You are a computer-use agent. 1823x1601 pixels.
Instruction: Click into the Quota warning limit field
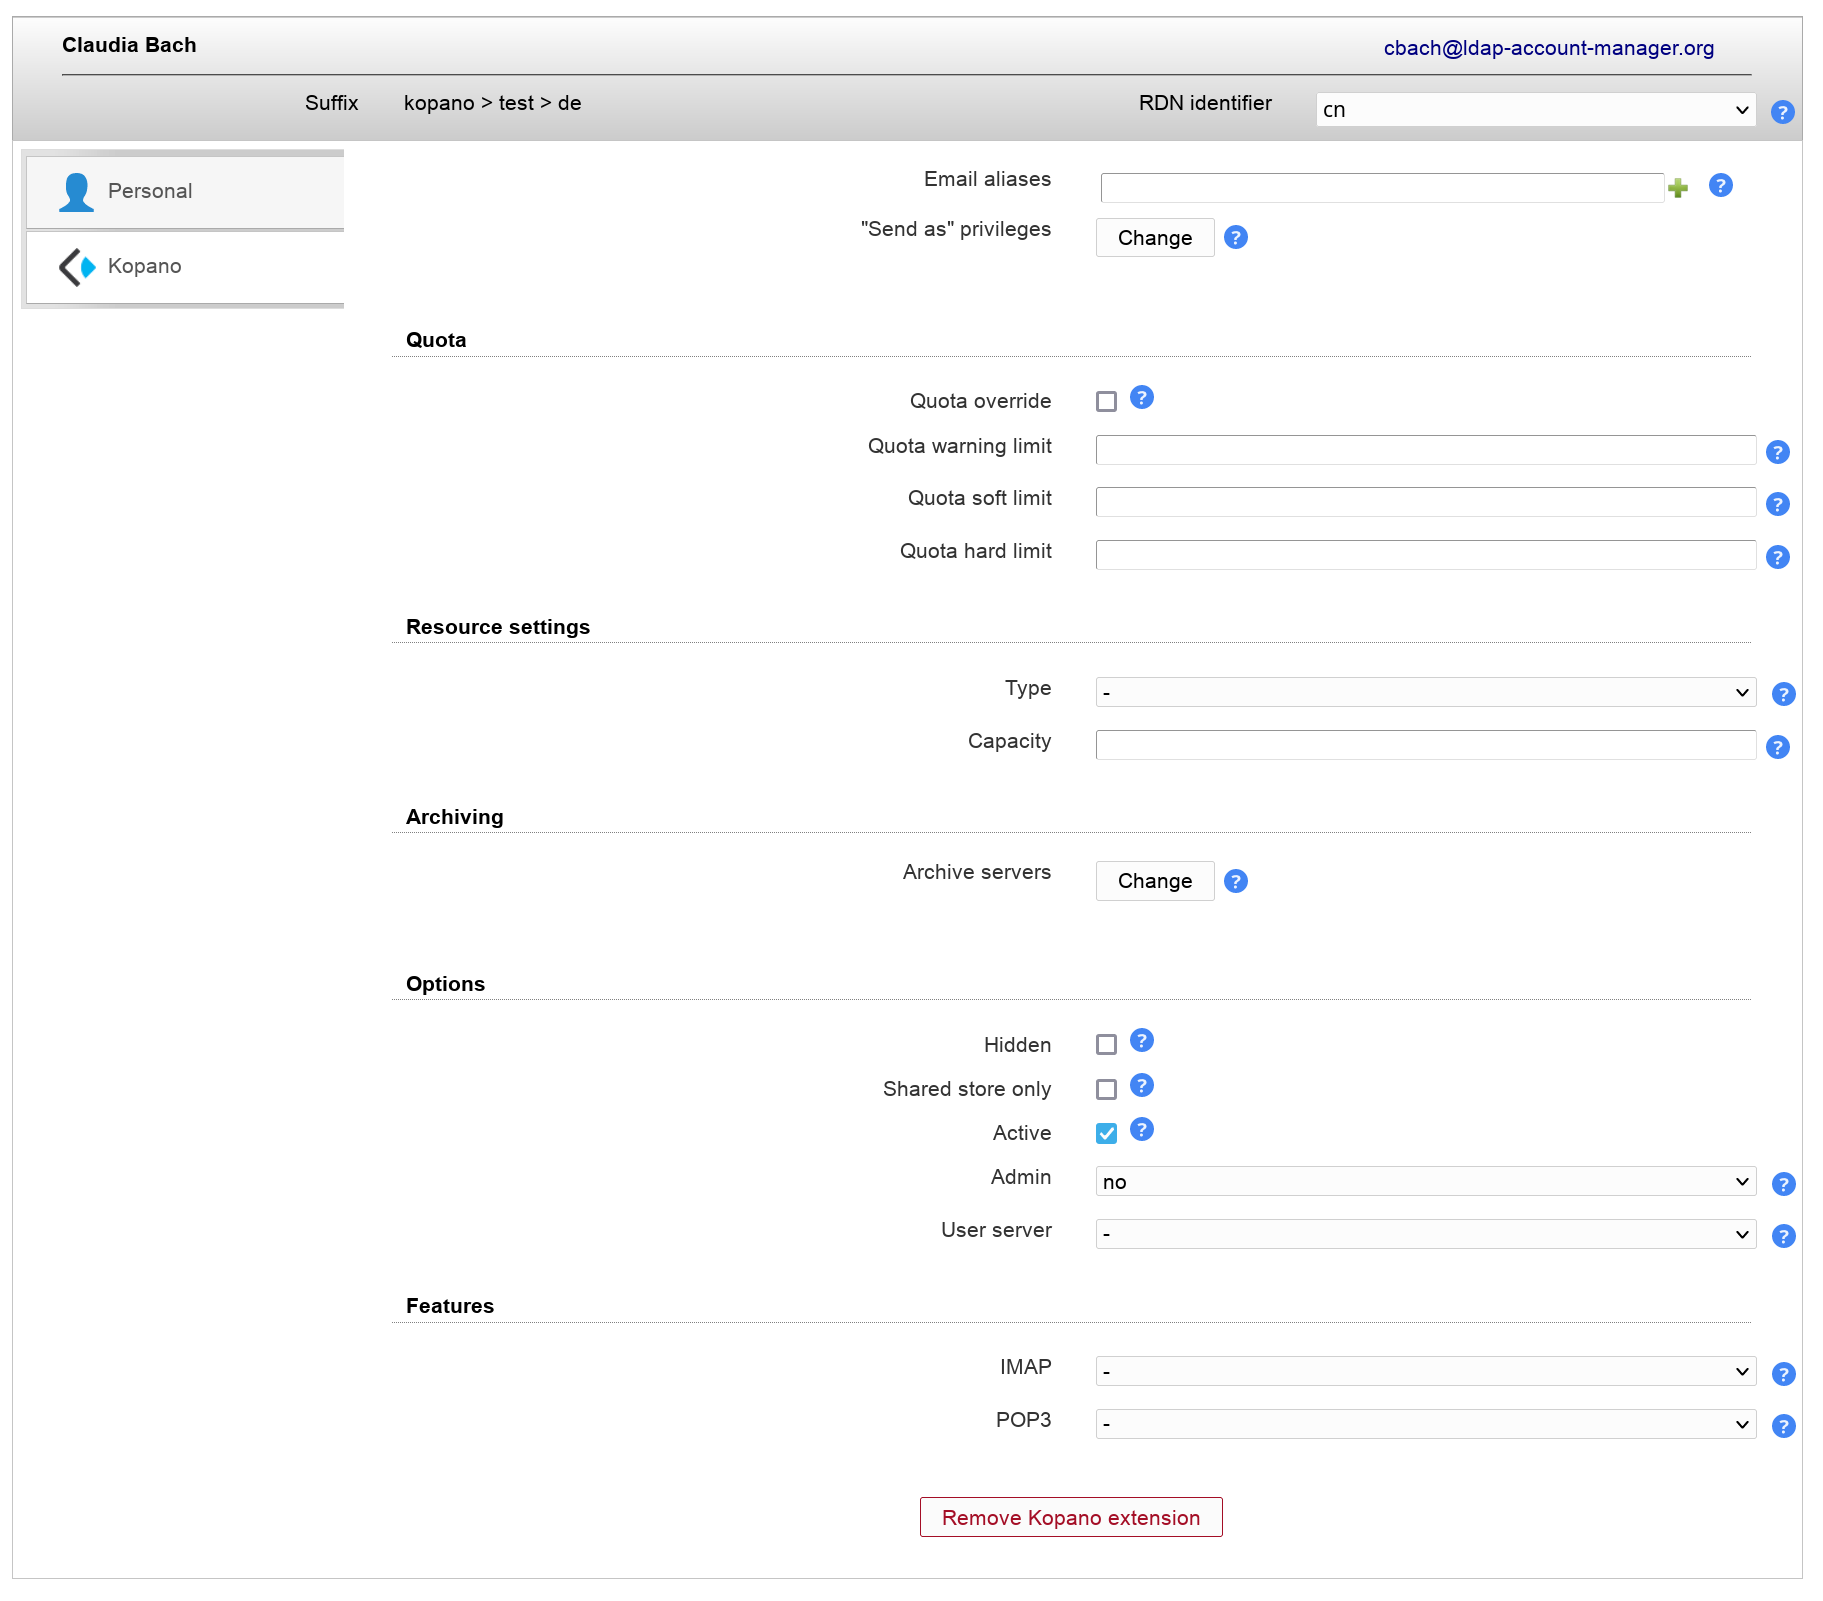(1425, 450)
